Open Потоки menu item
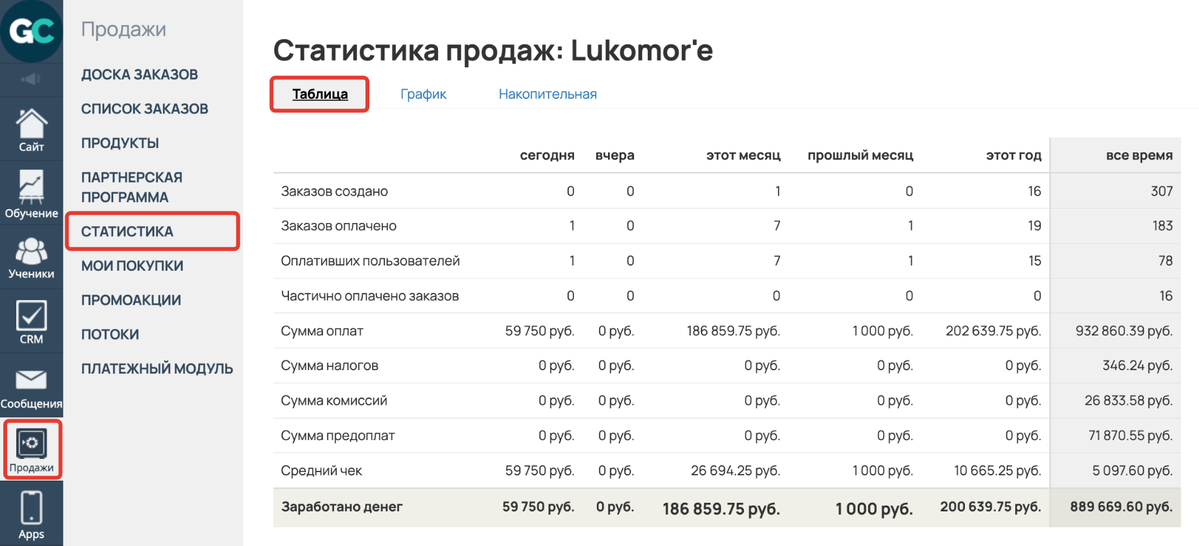Image resolution: width=1199 pixels, height=546 pixels. click(110, 335)
